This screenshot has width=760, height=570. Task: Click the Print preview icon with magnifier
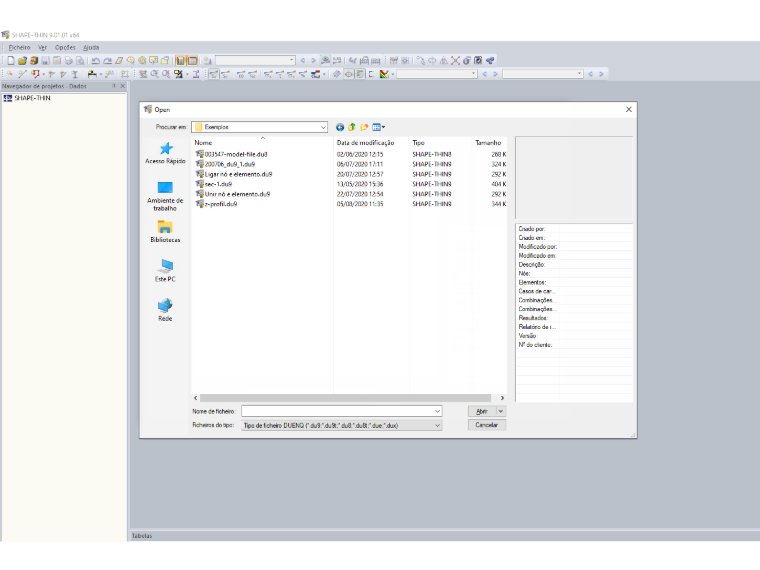80,61
